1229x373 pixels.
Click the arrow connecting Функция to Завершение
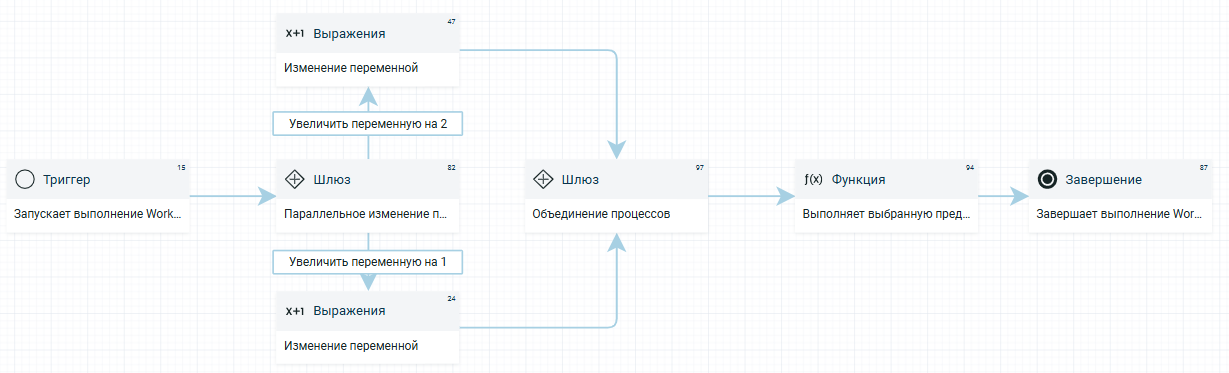(x=1003, y=197)
